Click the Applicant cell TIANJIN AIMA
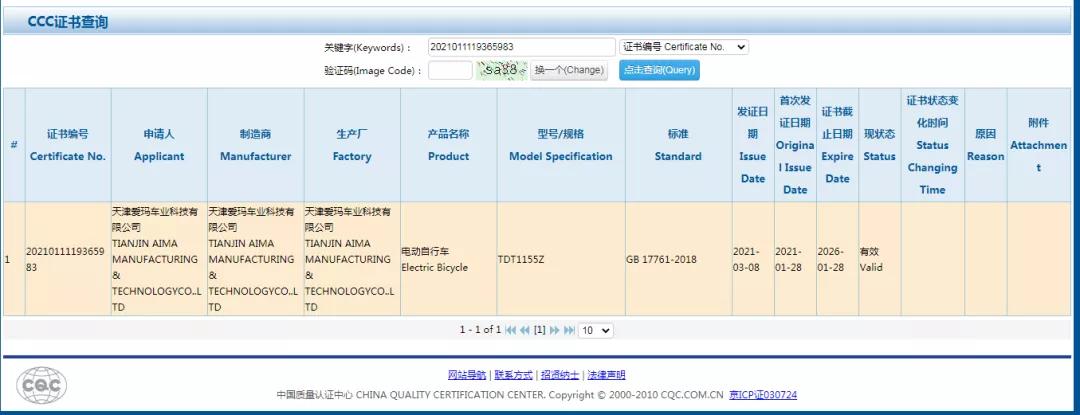 [x=159, y=259]
